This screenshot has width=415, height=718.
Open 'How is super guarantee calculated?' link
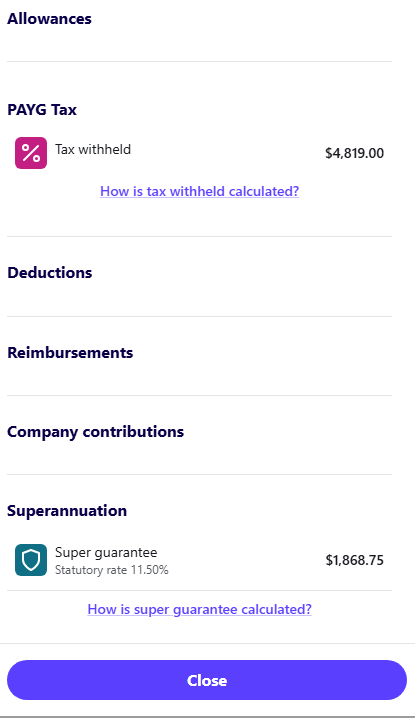click(x=200, y=609)
